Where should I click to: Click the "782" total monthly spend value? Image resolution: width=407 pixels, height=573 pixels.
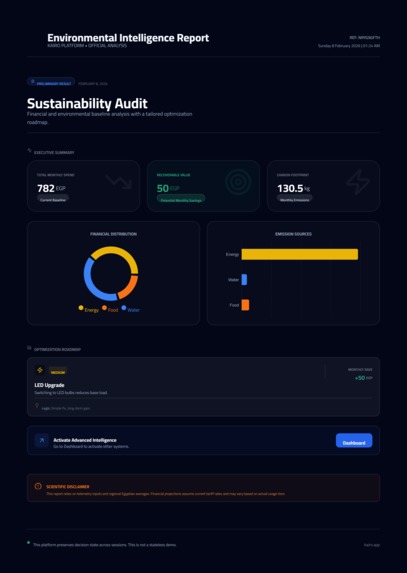46,188
